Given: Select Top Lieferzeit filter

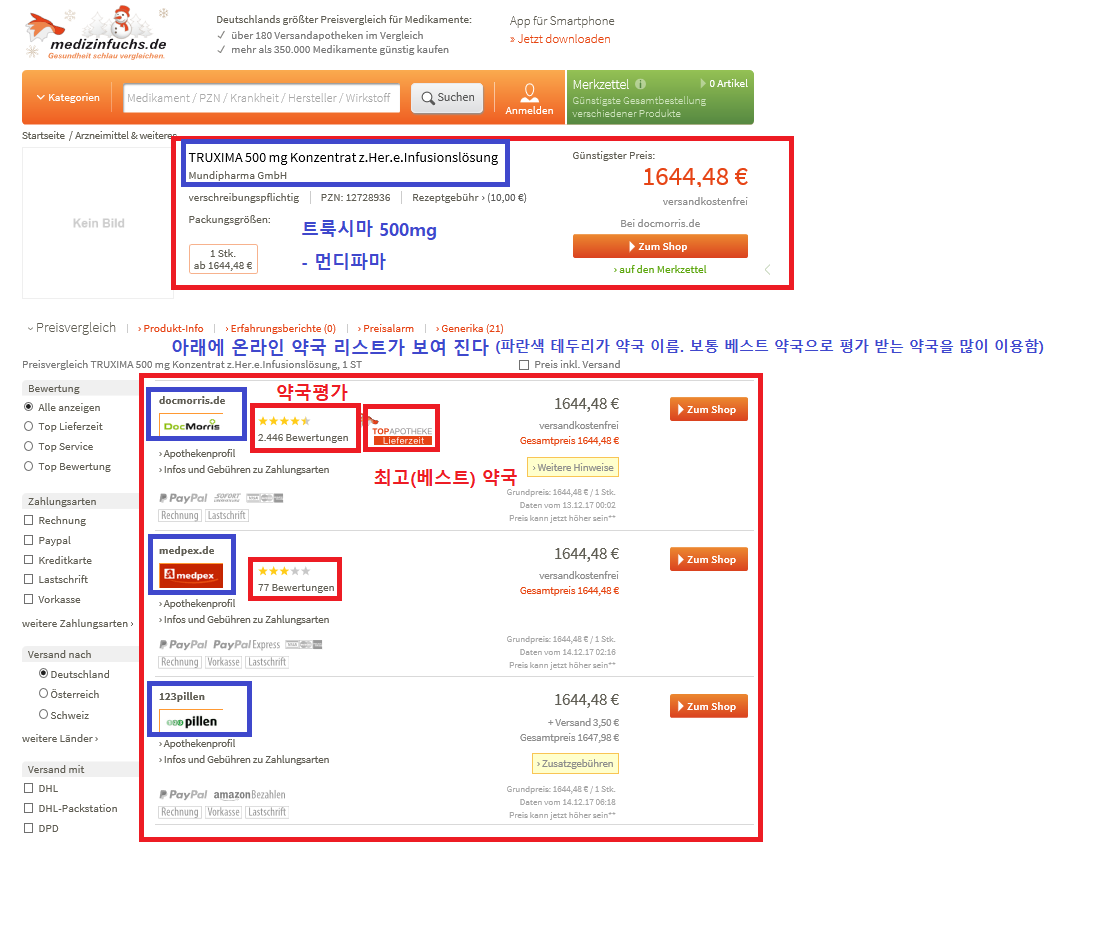Looking at the screenshot, I should coord(29,426).
